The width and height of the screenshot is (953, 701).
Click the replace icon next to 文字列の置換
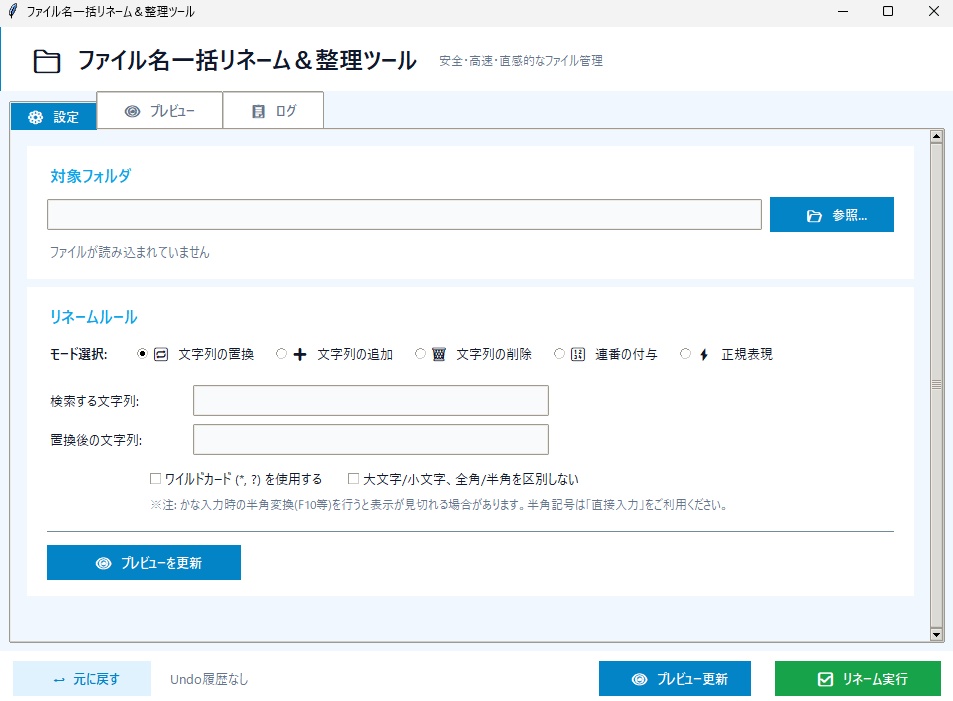(161, 354)
